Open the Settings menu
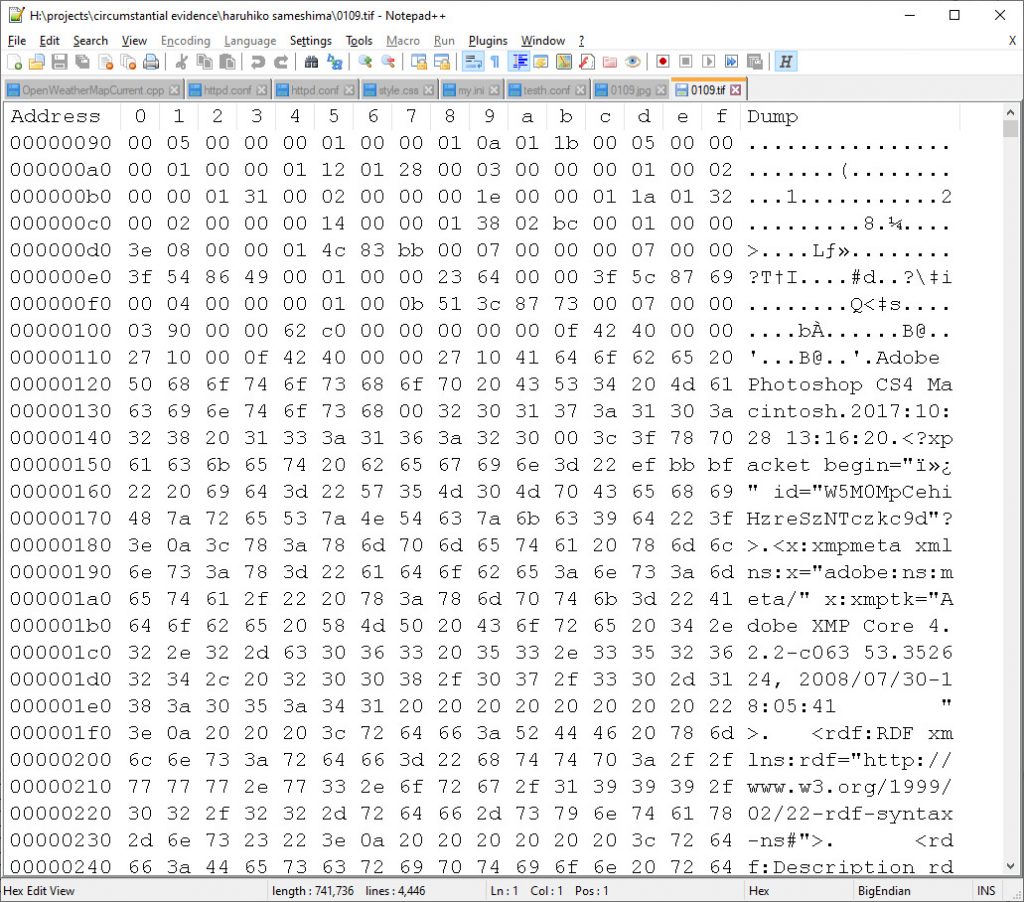Screen dimensions: 1024x902 coord(310,41)
